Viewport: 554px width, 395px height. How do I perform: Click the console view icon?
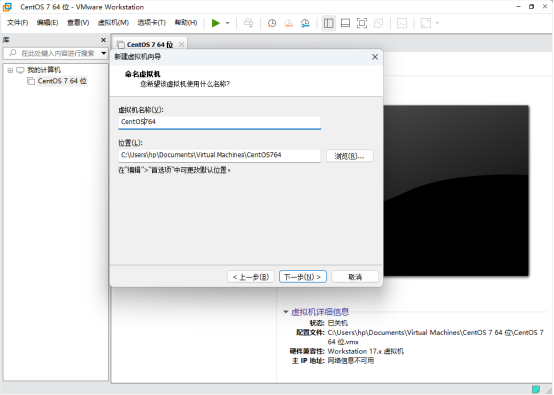402,23
